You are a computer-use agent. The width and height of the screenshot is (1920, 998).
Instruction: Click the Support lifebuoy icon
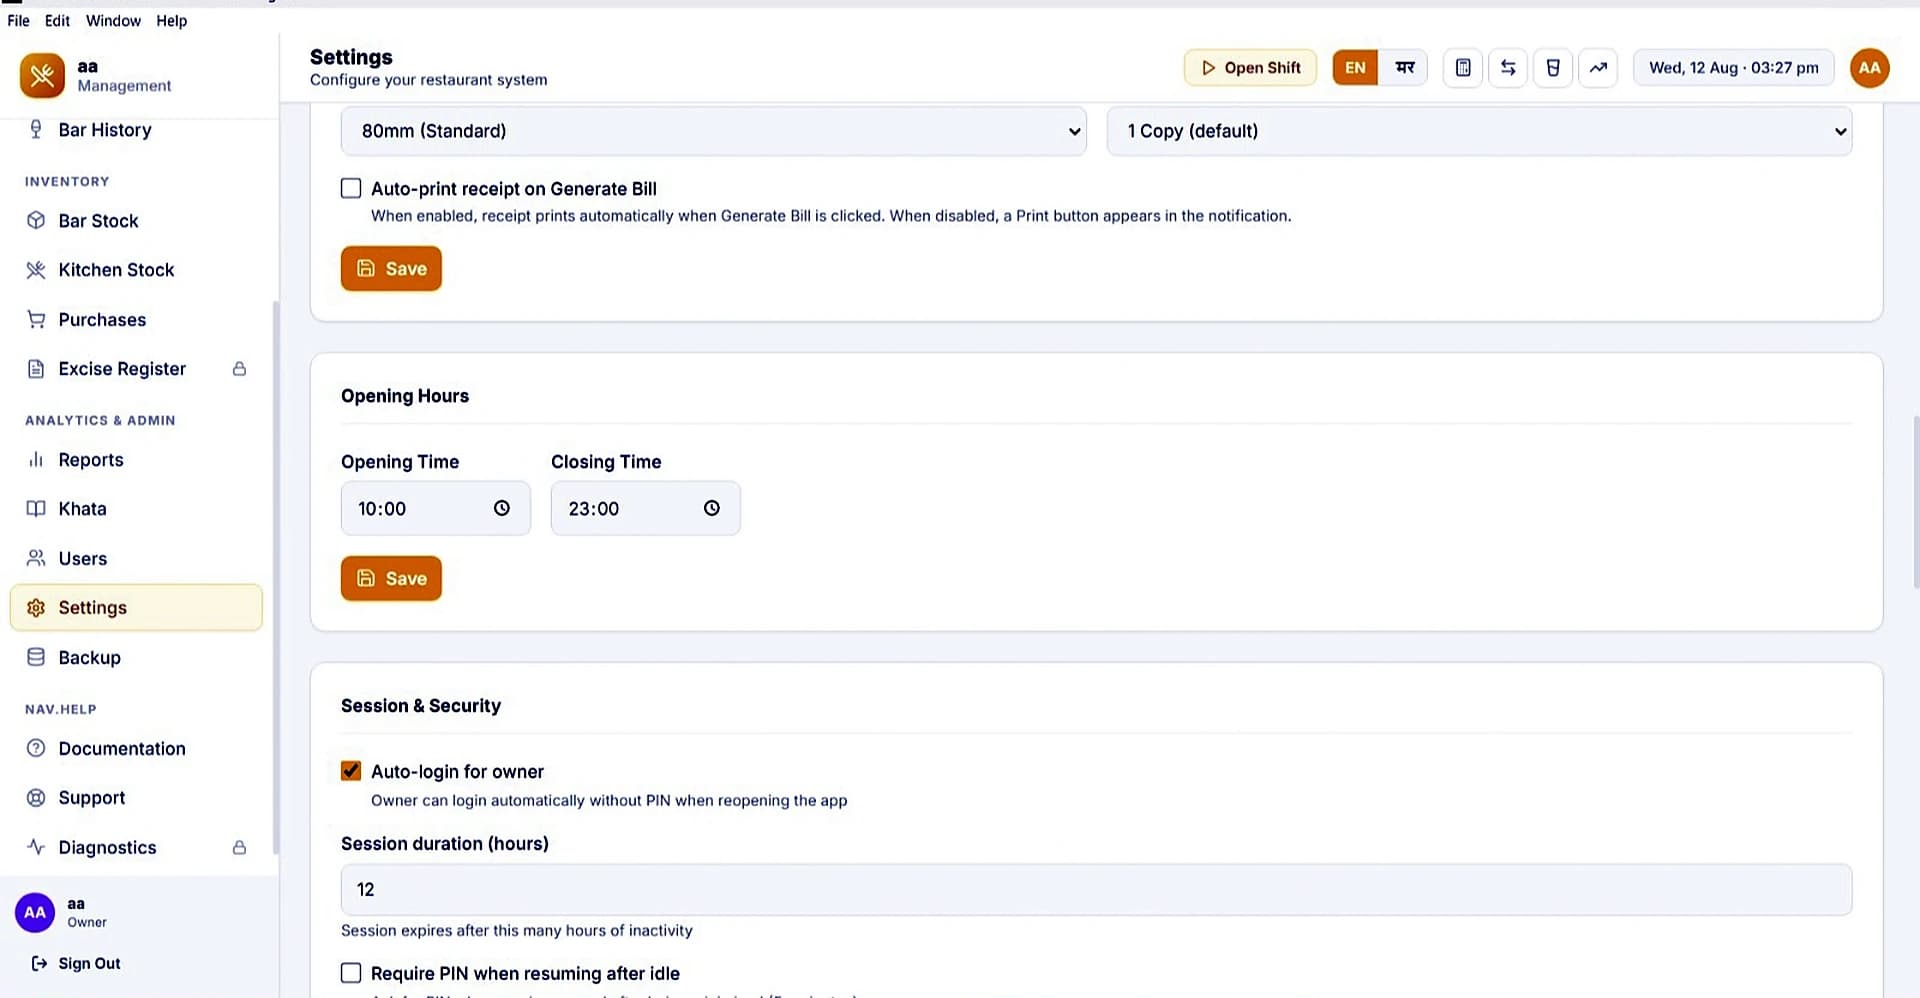click(x=36, y=798)
